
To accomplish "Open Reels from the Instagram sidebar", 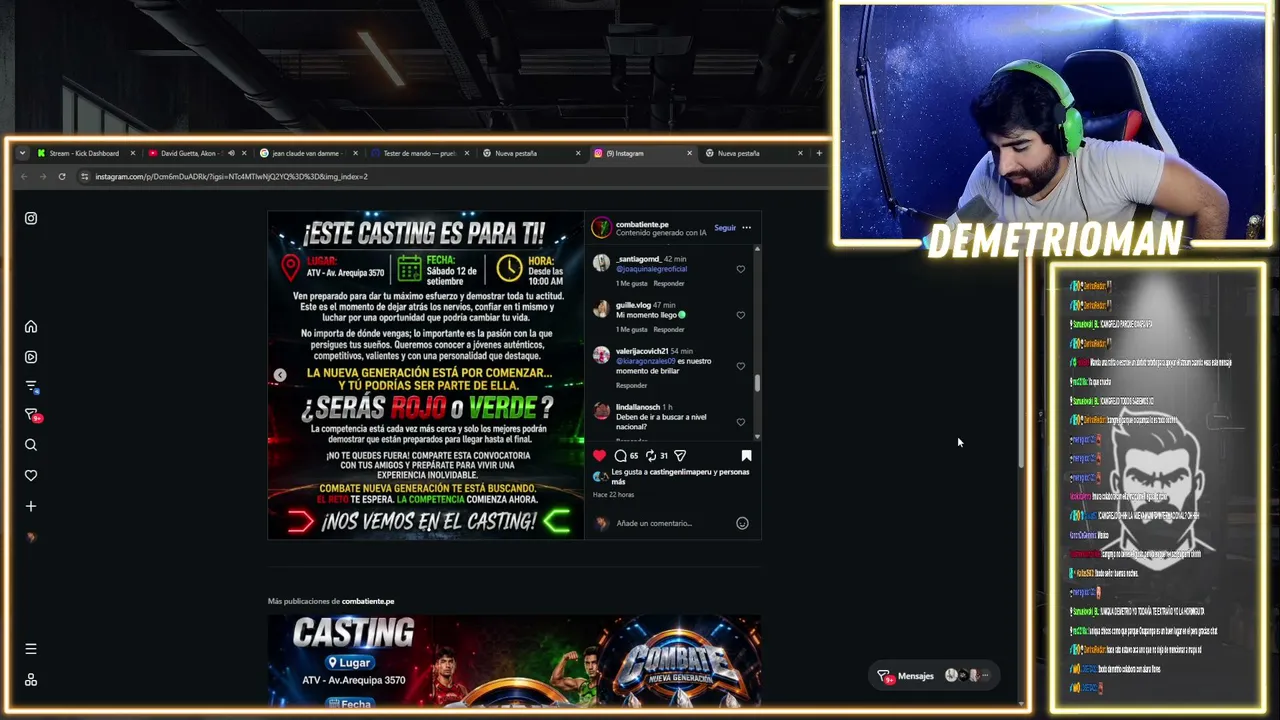I will click(31, 357).
